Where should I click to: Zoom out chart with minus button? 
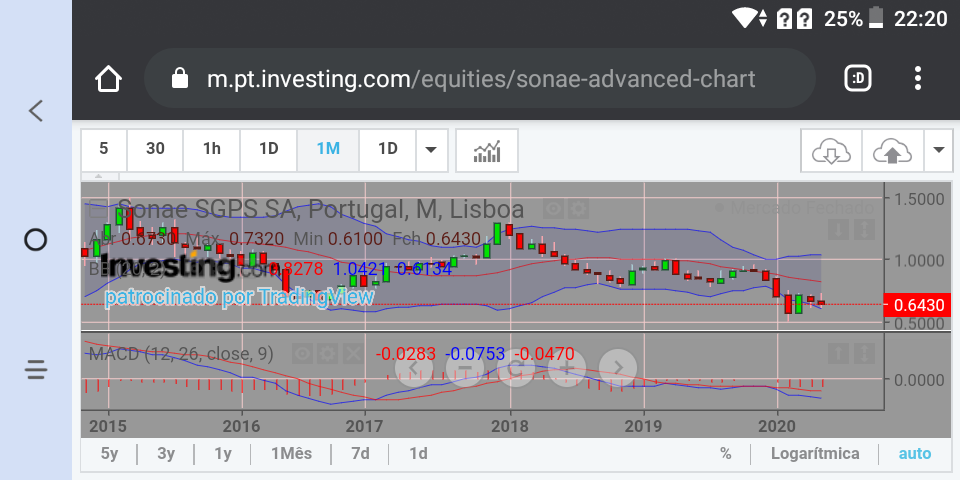(465, 368)
